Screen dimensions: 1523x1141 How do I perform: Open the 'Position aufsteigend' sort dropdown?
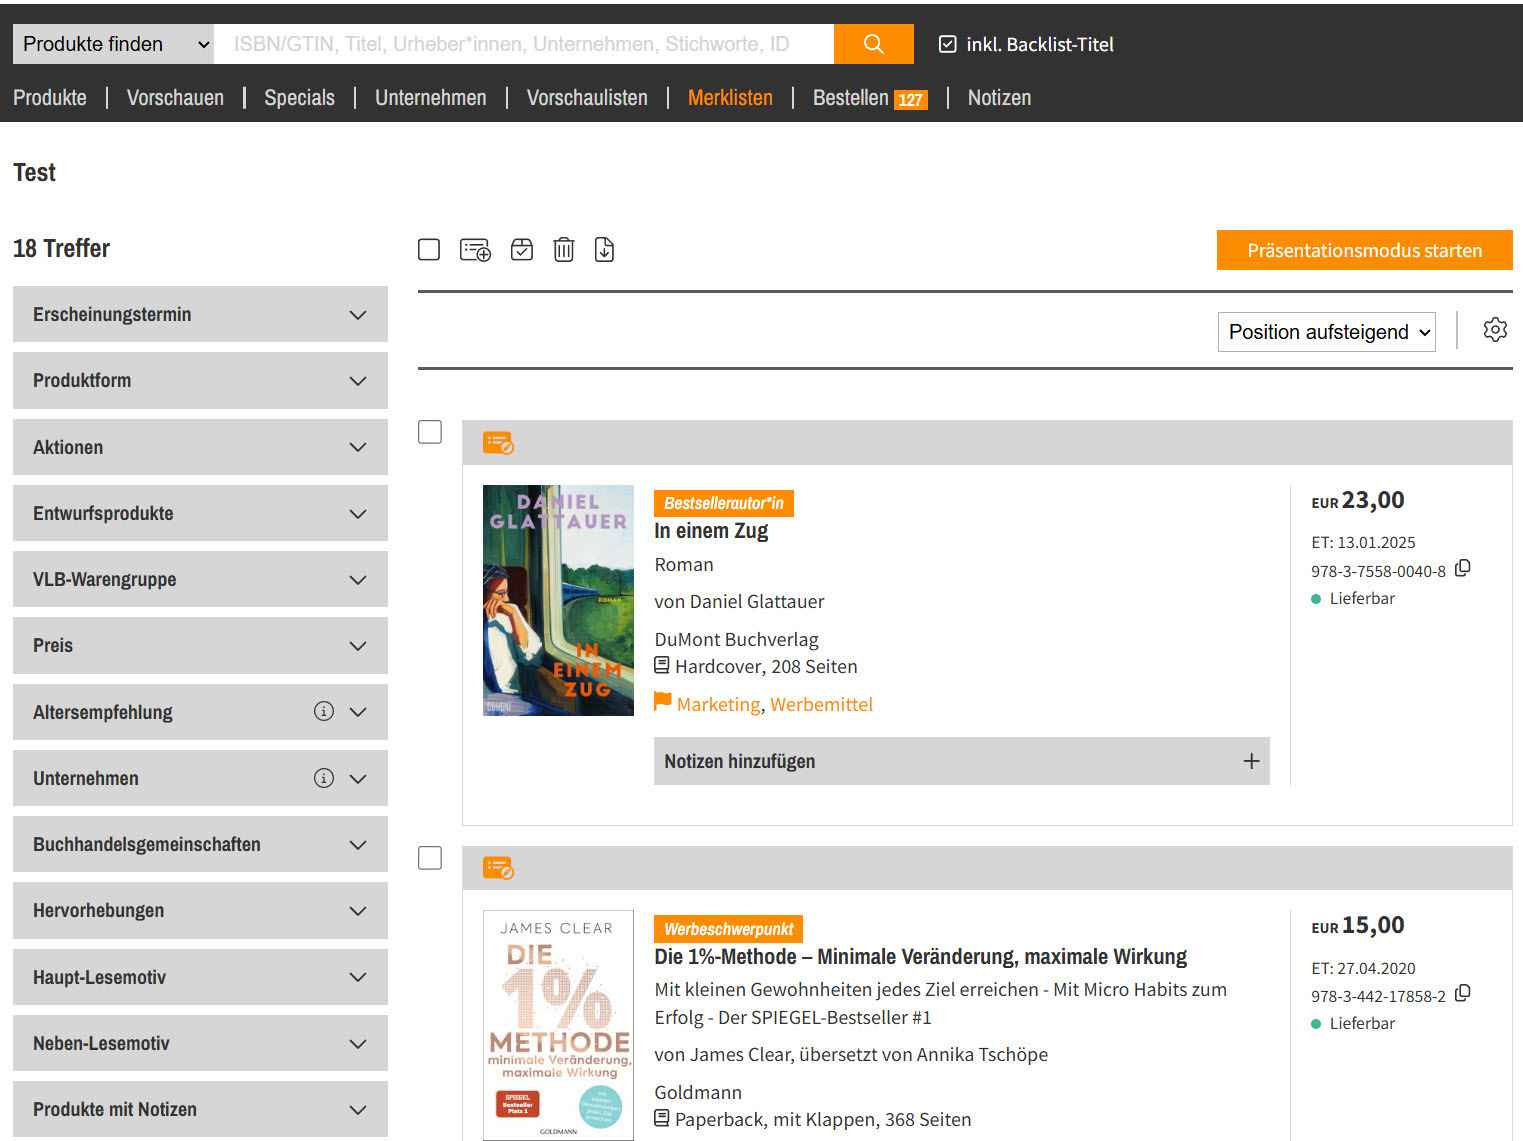pos(1326,332)
